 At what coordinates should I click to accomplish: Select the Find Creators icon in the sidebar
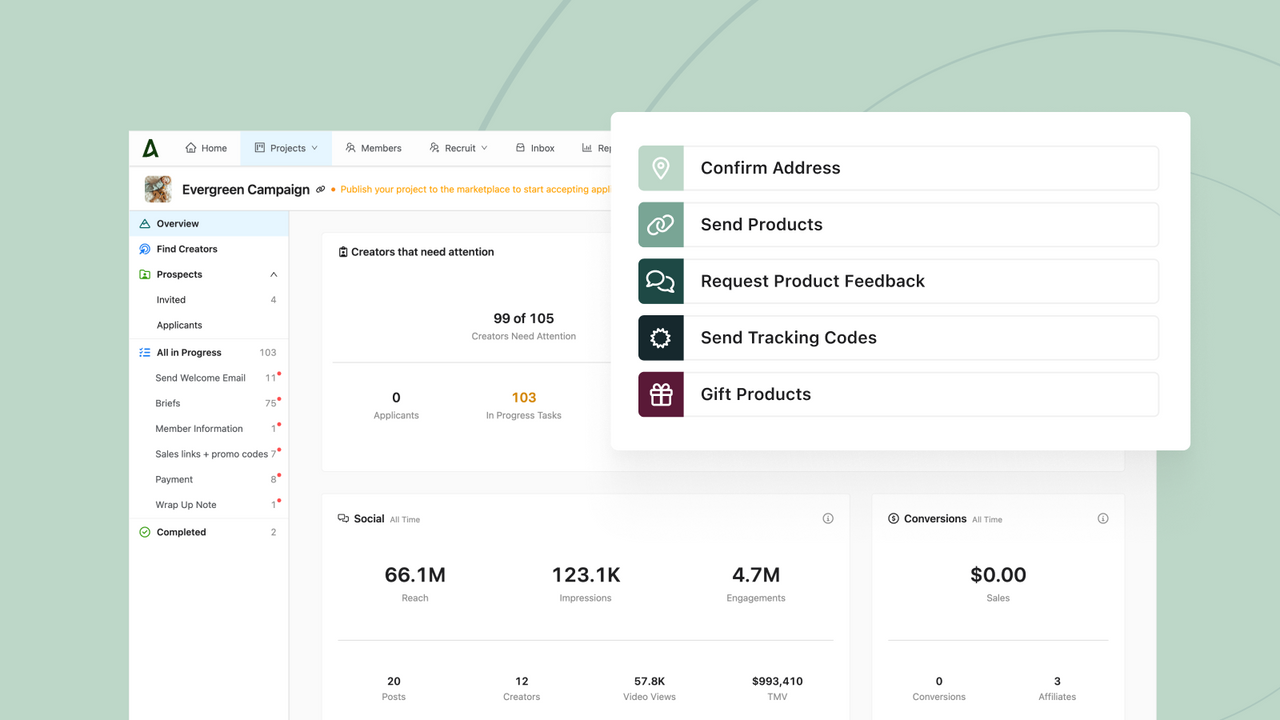tap(143, 248)
